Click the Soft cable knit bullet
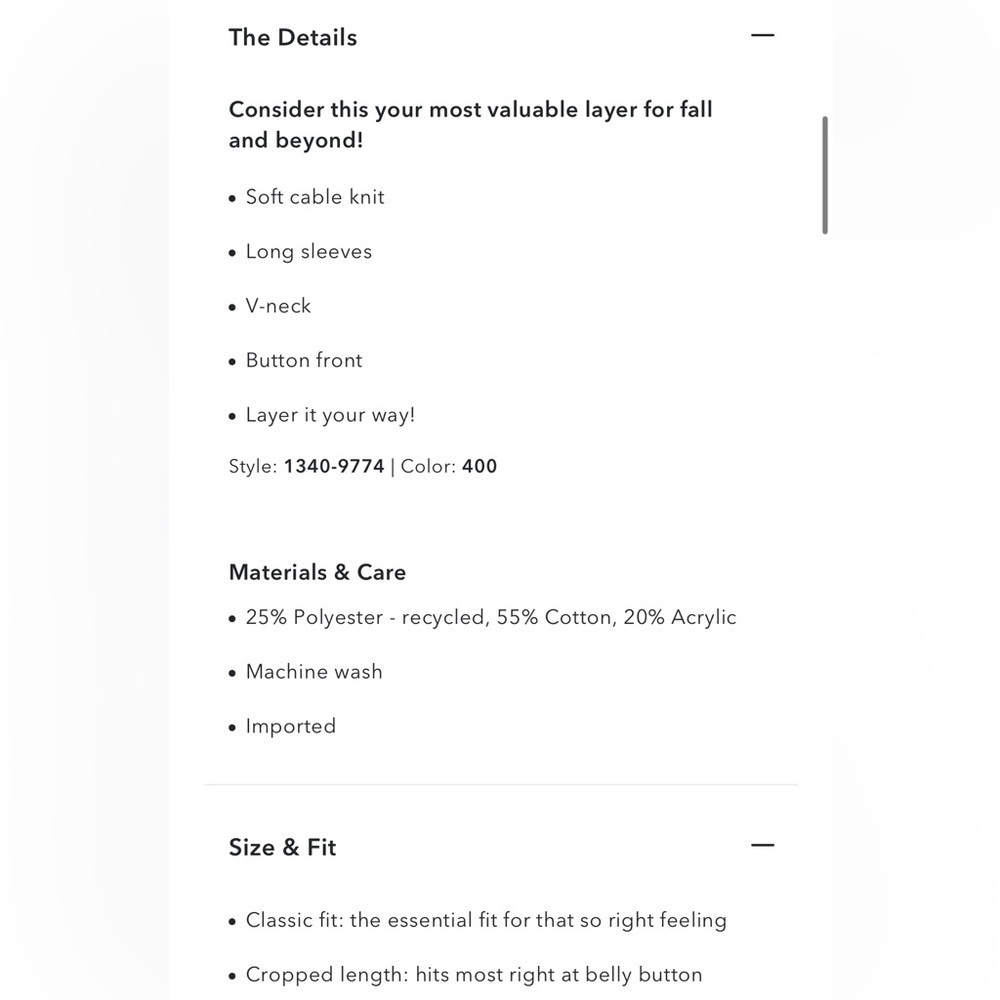1000x1000 pixels. pyautogui.click(x=307, y=197)
